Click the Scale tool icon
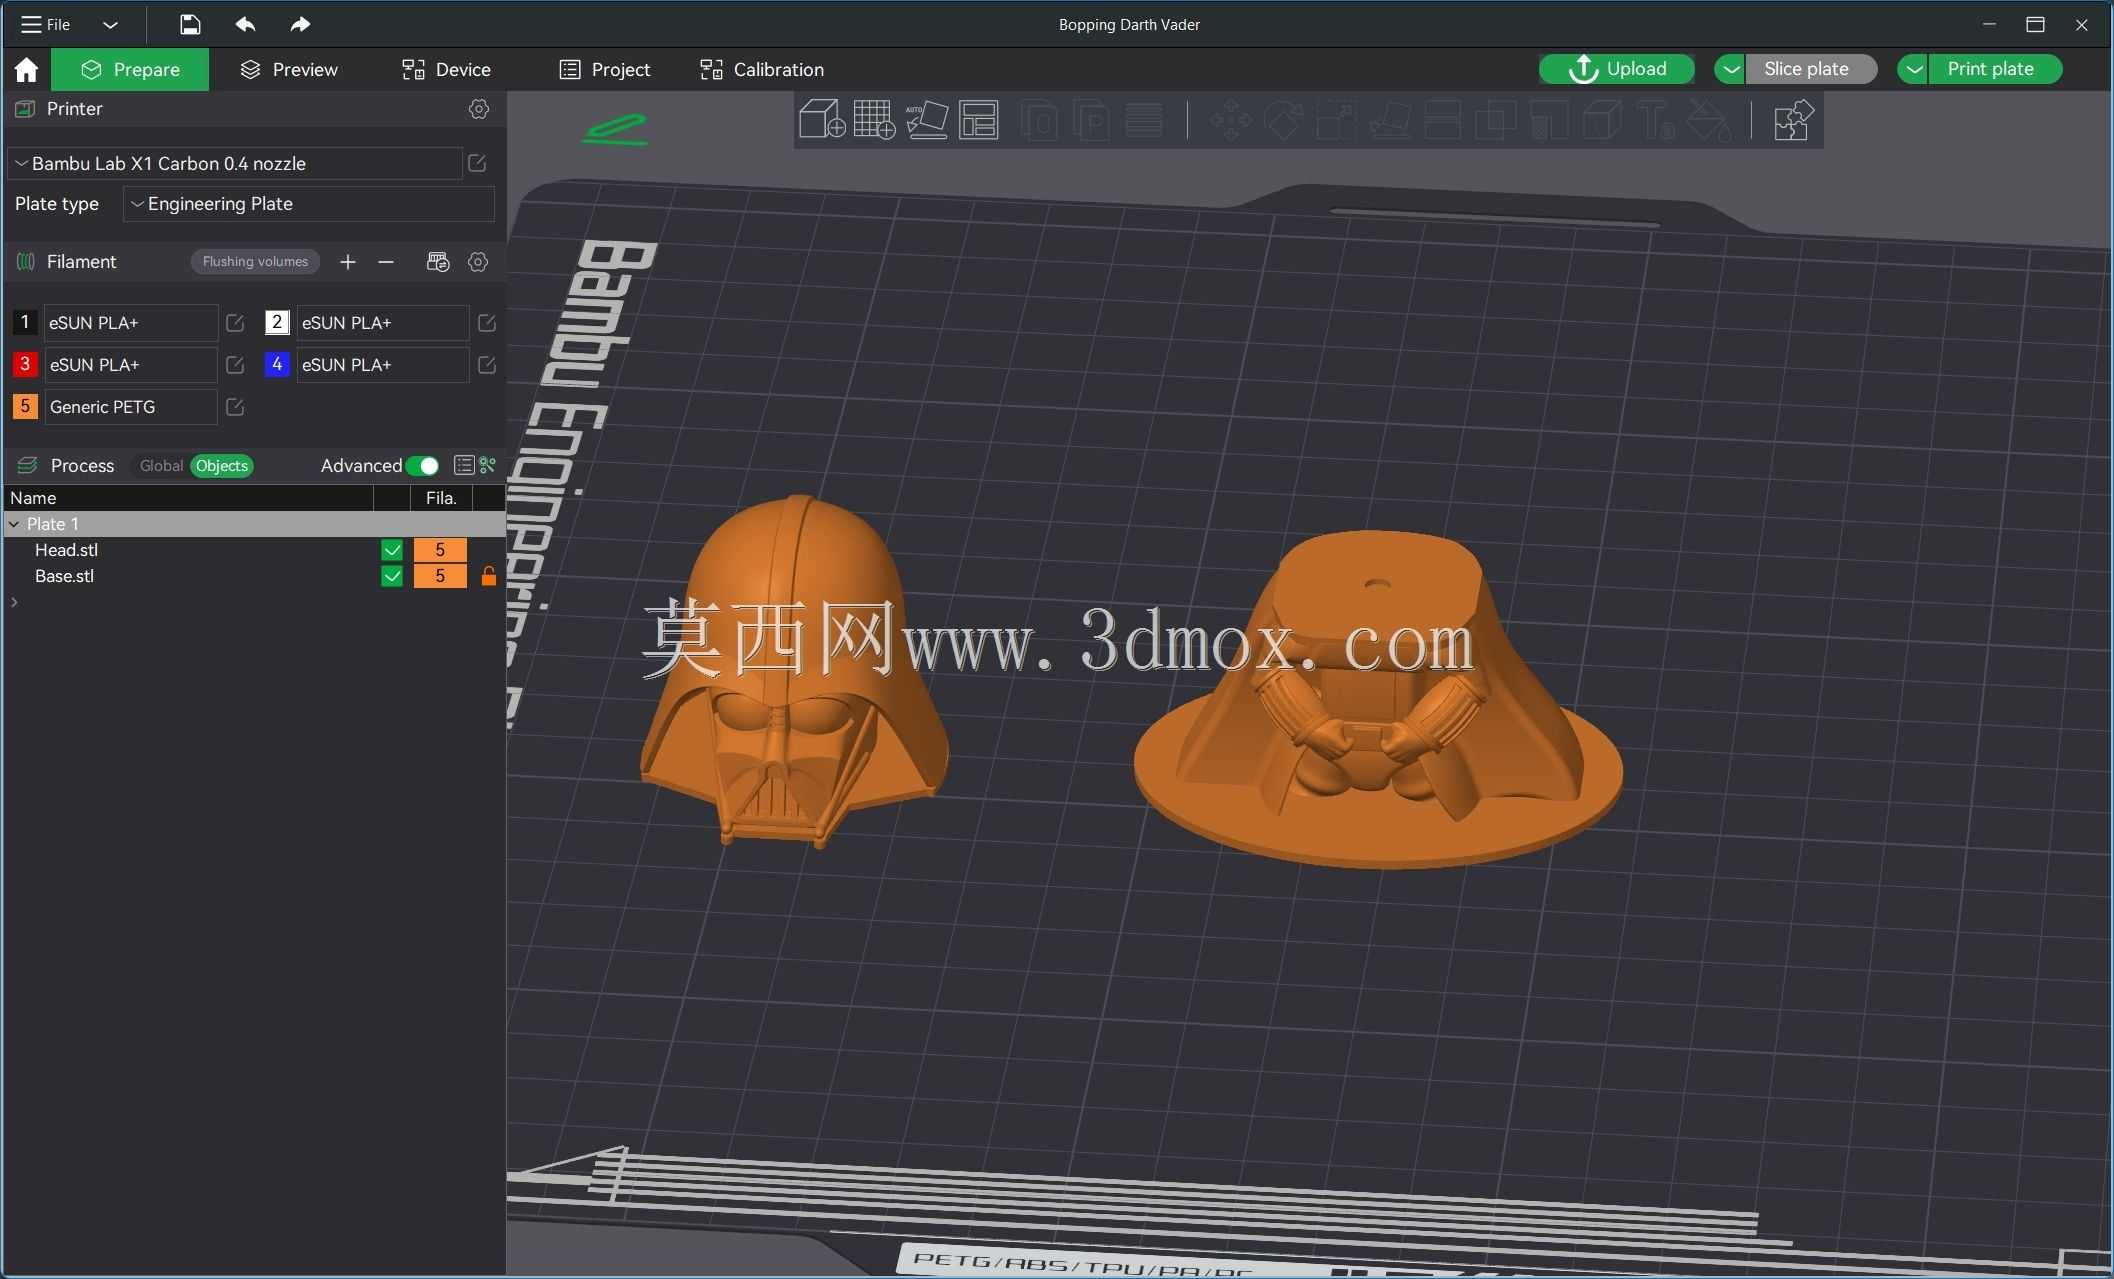Screen dimensions: 2114x1279 tap(1336, 120)
